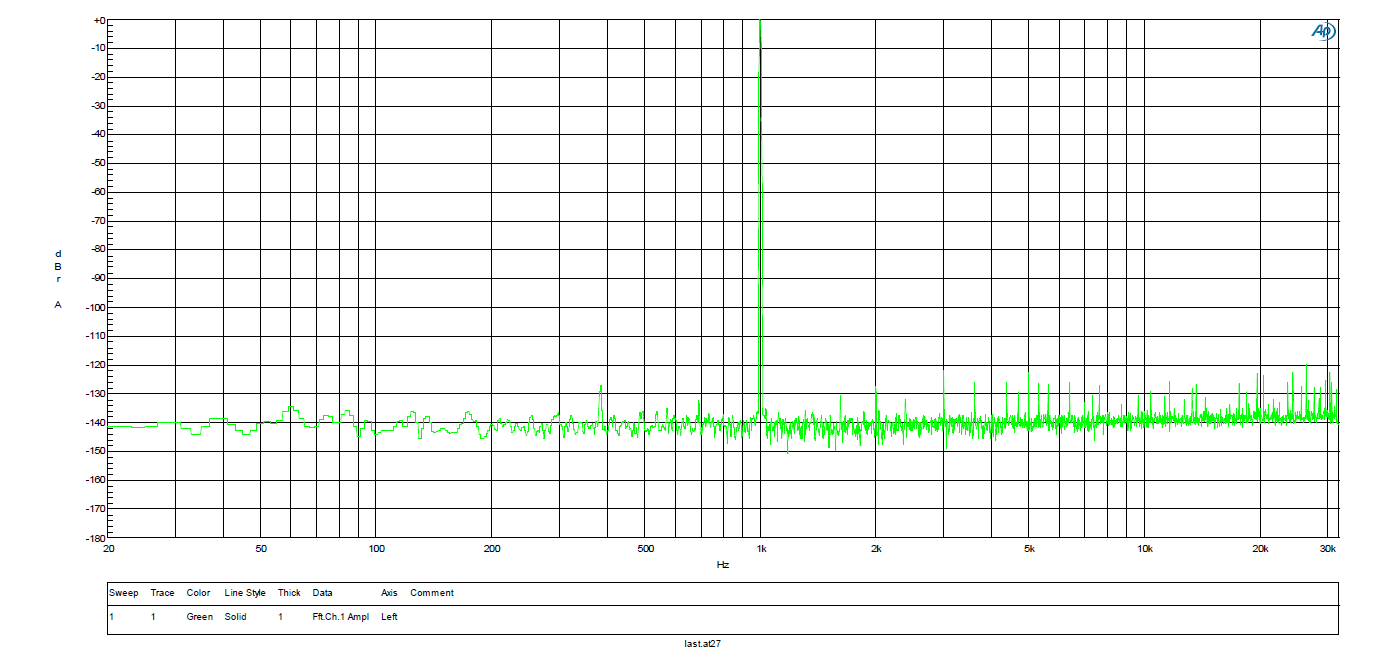
Task: Click the '-120' label on the left axis
Action: pos(96,365)
